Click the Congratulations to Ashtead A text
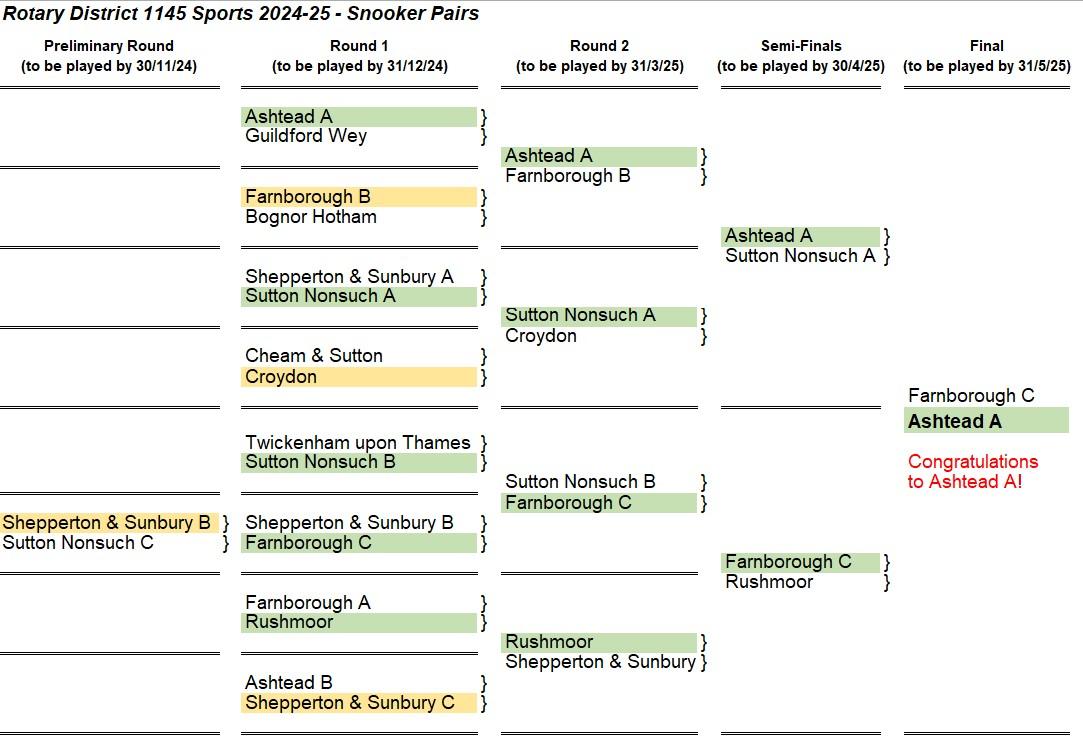Image resolution: width=1083 pixels, height=738 pixels. tap(972, 471)
